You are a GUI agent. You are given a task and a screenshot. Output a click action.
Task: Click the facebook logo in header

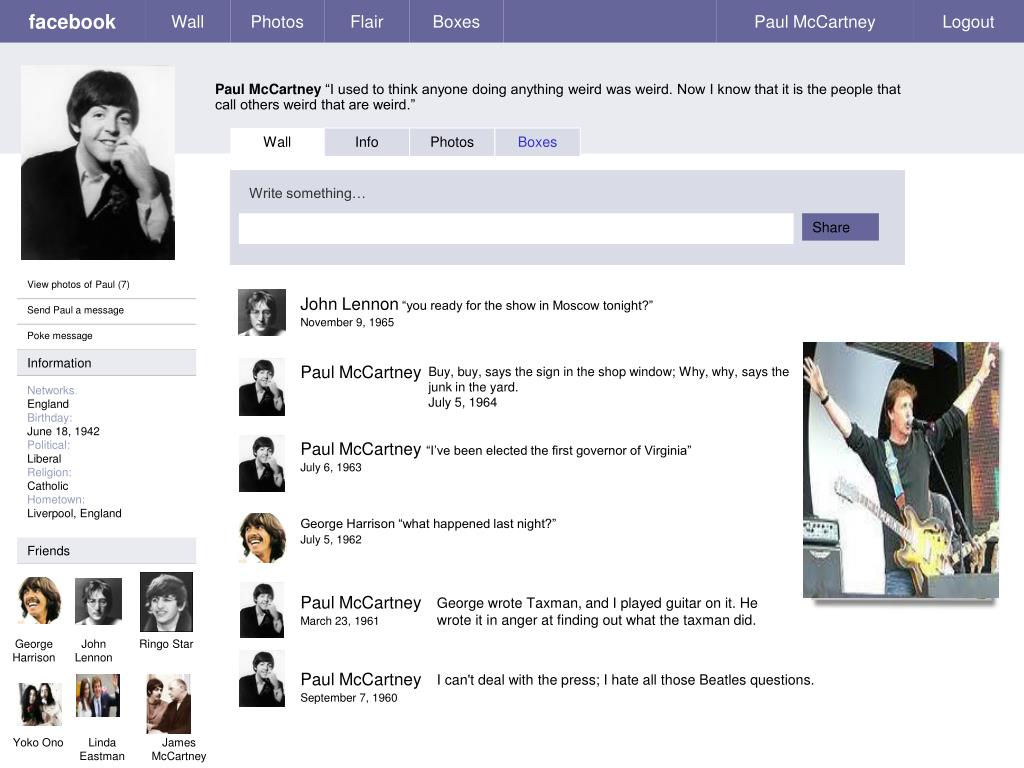pyautogui.click(x=72, y=22)
